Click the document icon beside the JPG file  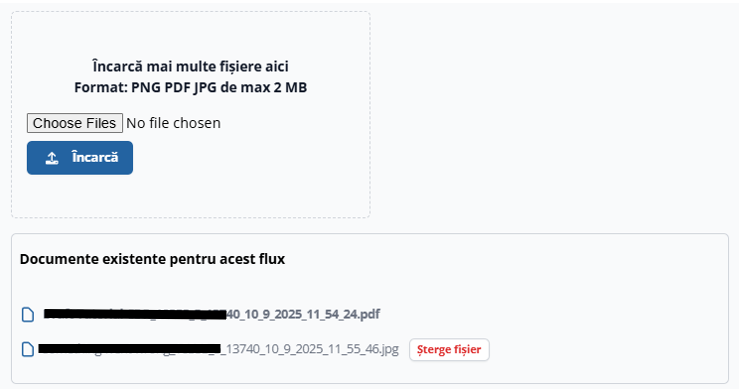[28, 349]
